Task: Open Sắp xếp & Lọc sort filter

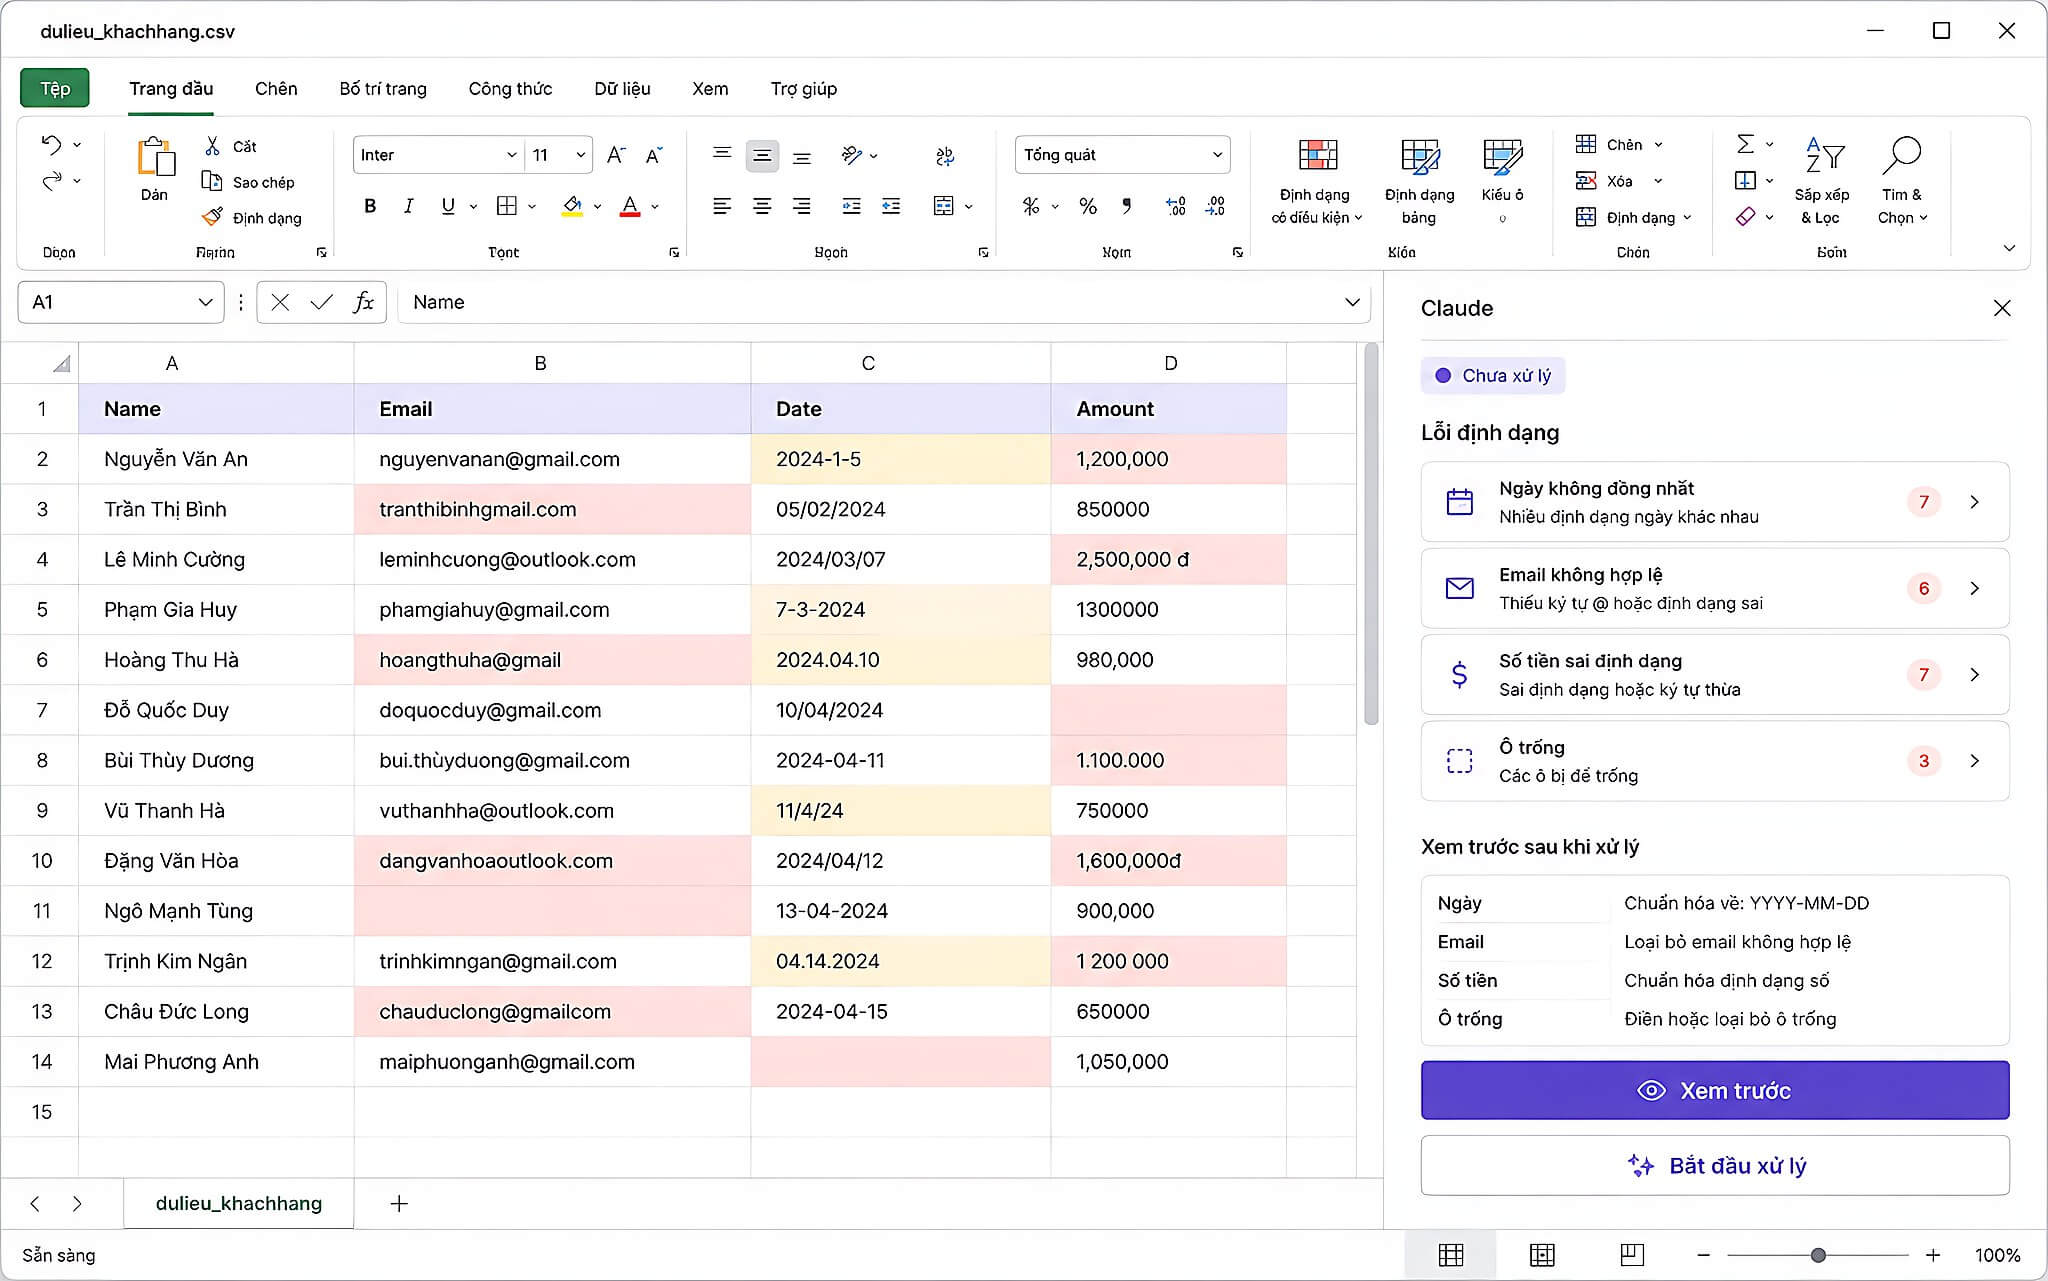Action: 1822,181
